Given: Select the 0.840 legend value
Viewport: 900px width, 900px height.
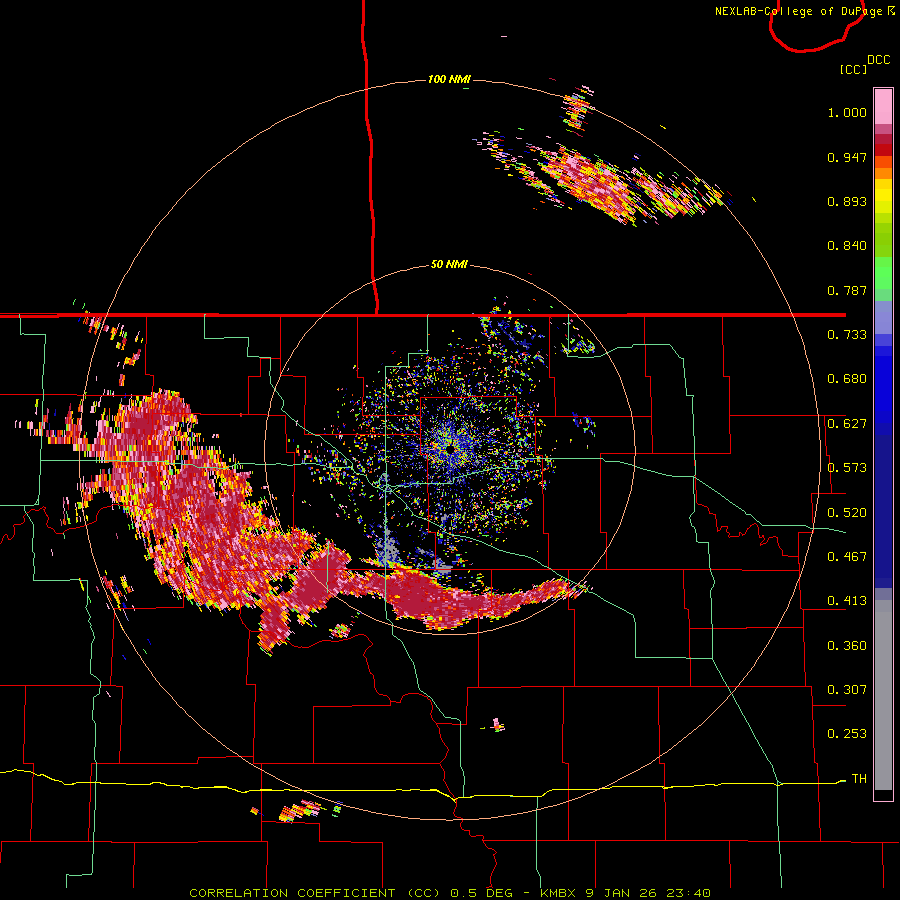Looking at the screenshot, I should point(847,246).
